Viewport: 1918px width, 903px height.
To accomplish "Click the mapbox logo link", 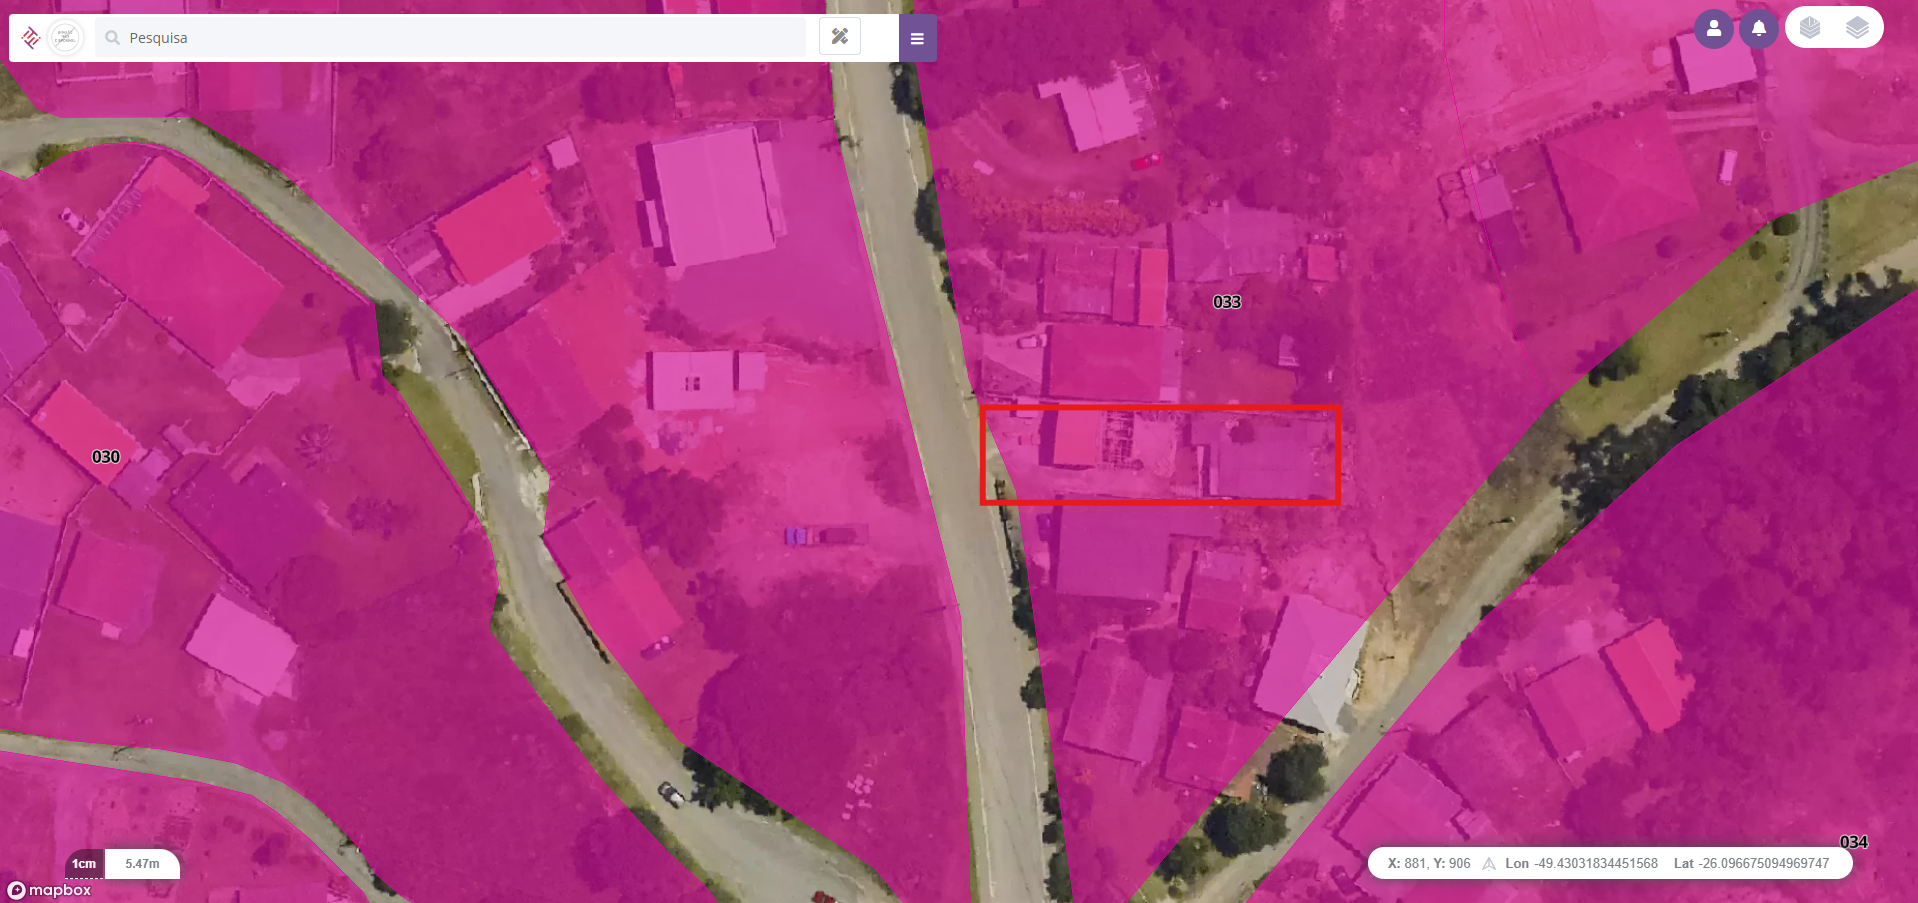I will [x=49, y=890].
